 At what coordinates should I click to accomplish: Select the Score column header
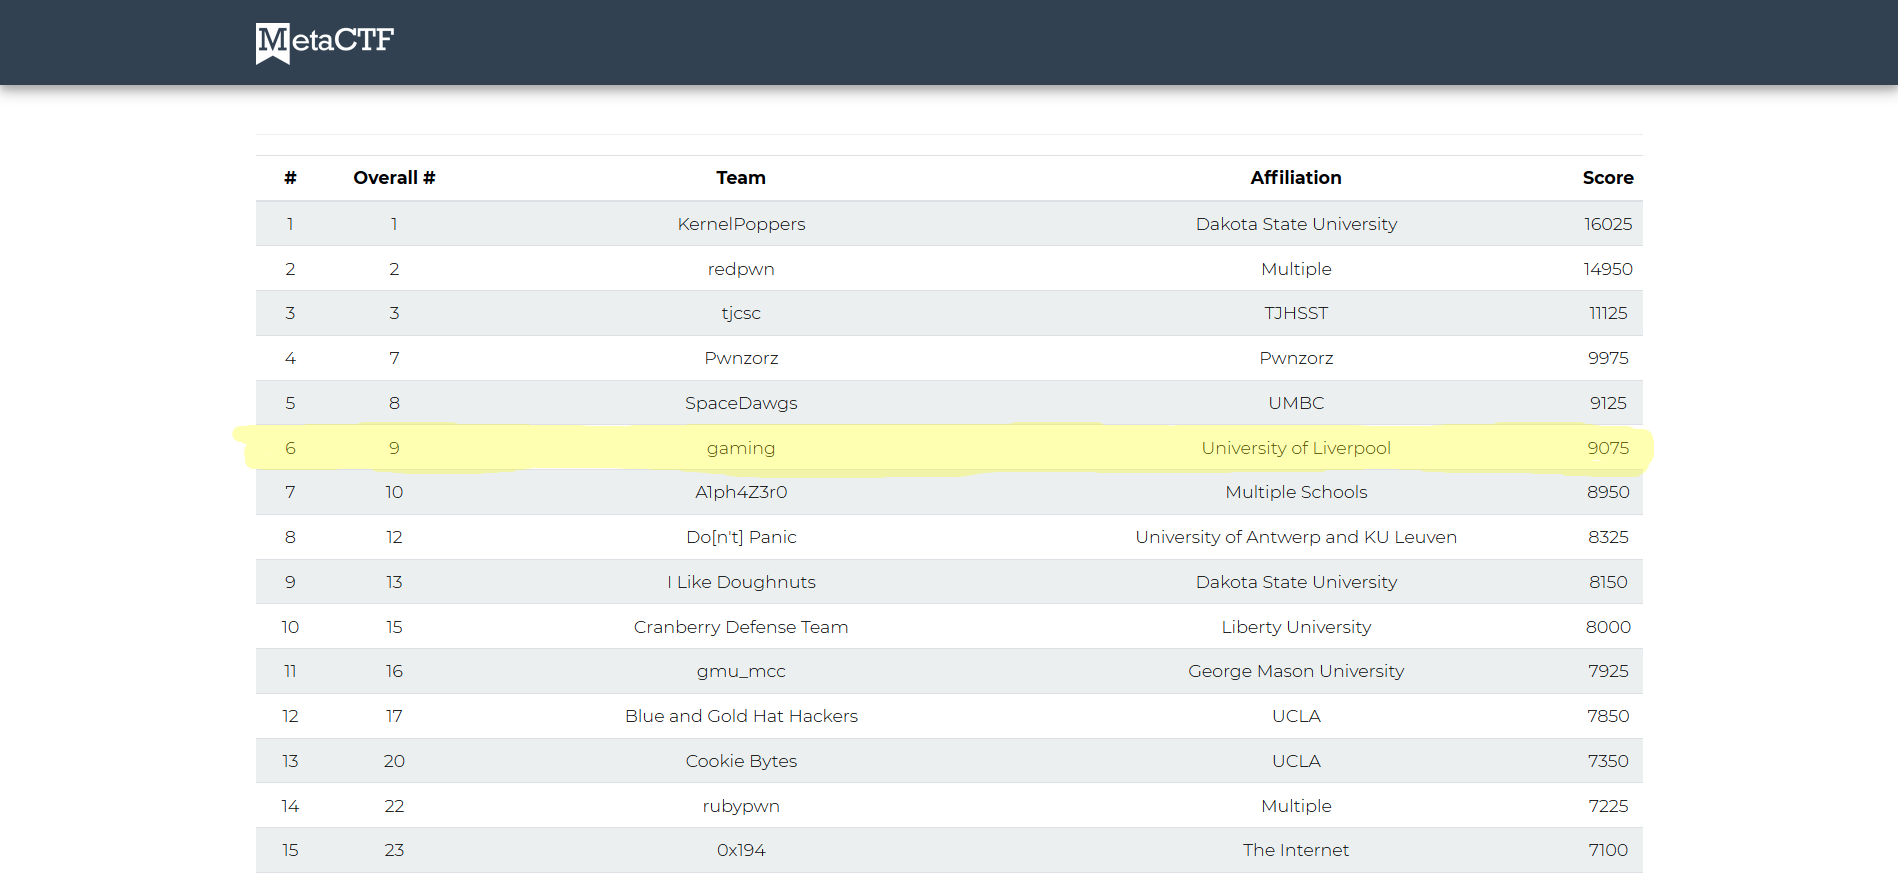click(x=1608, y=178)
